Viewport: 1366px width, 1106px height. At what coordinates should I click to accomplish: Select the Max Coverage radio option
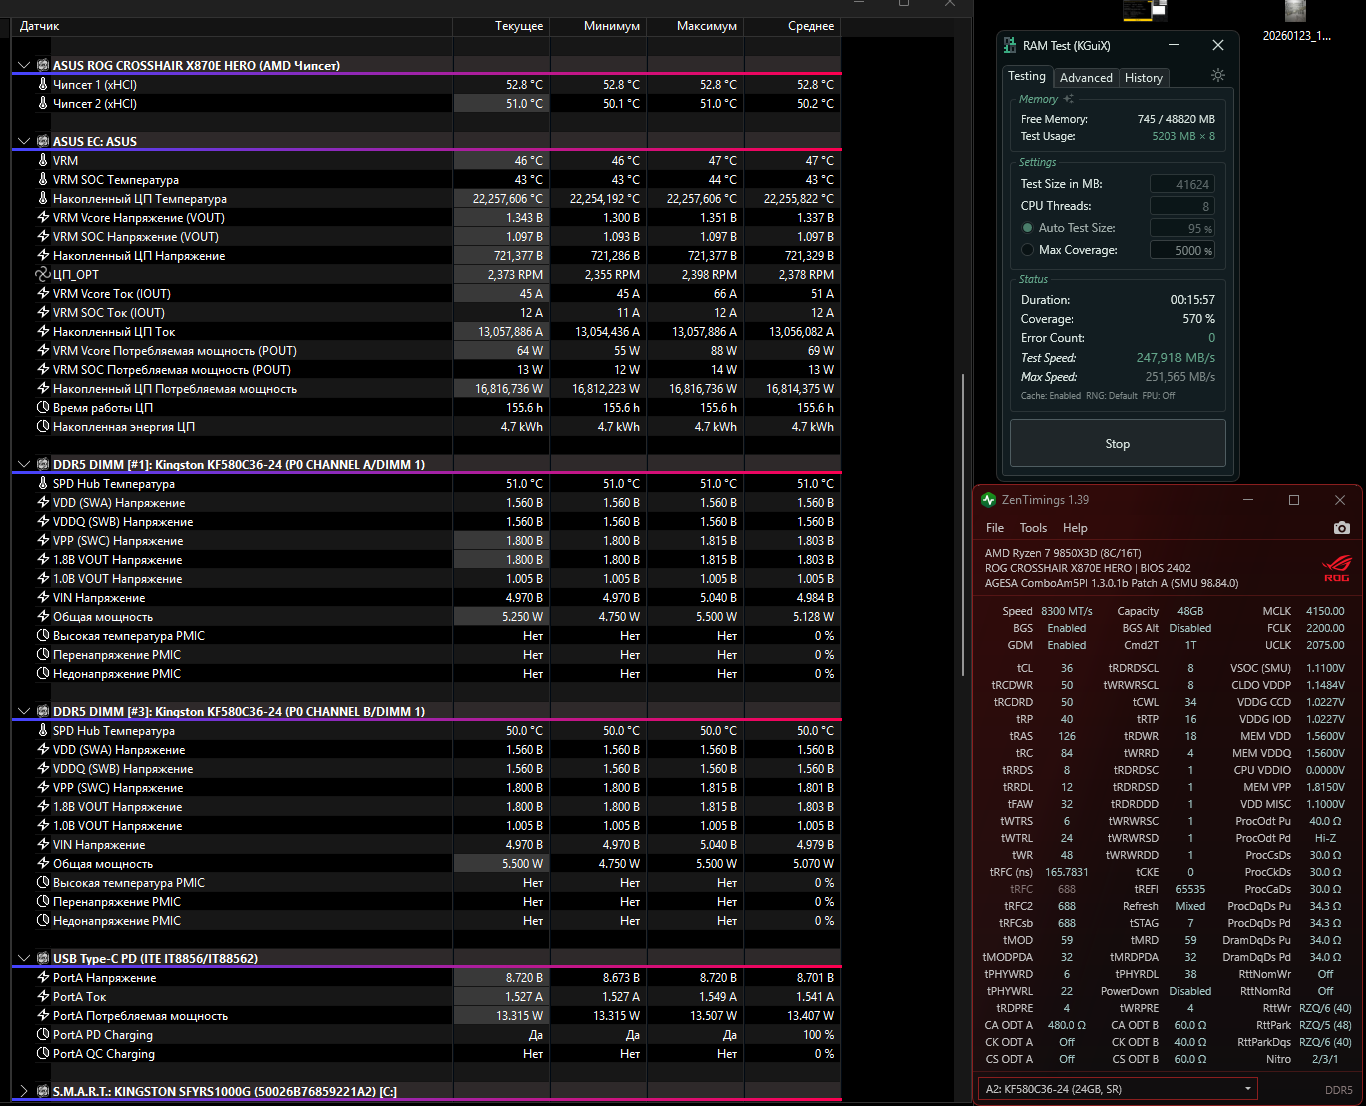1028,250
